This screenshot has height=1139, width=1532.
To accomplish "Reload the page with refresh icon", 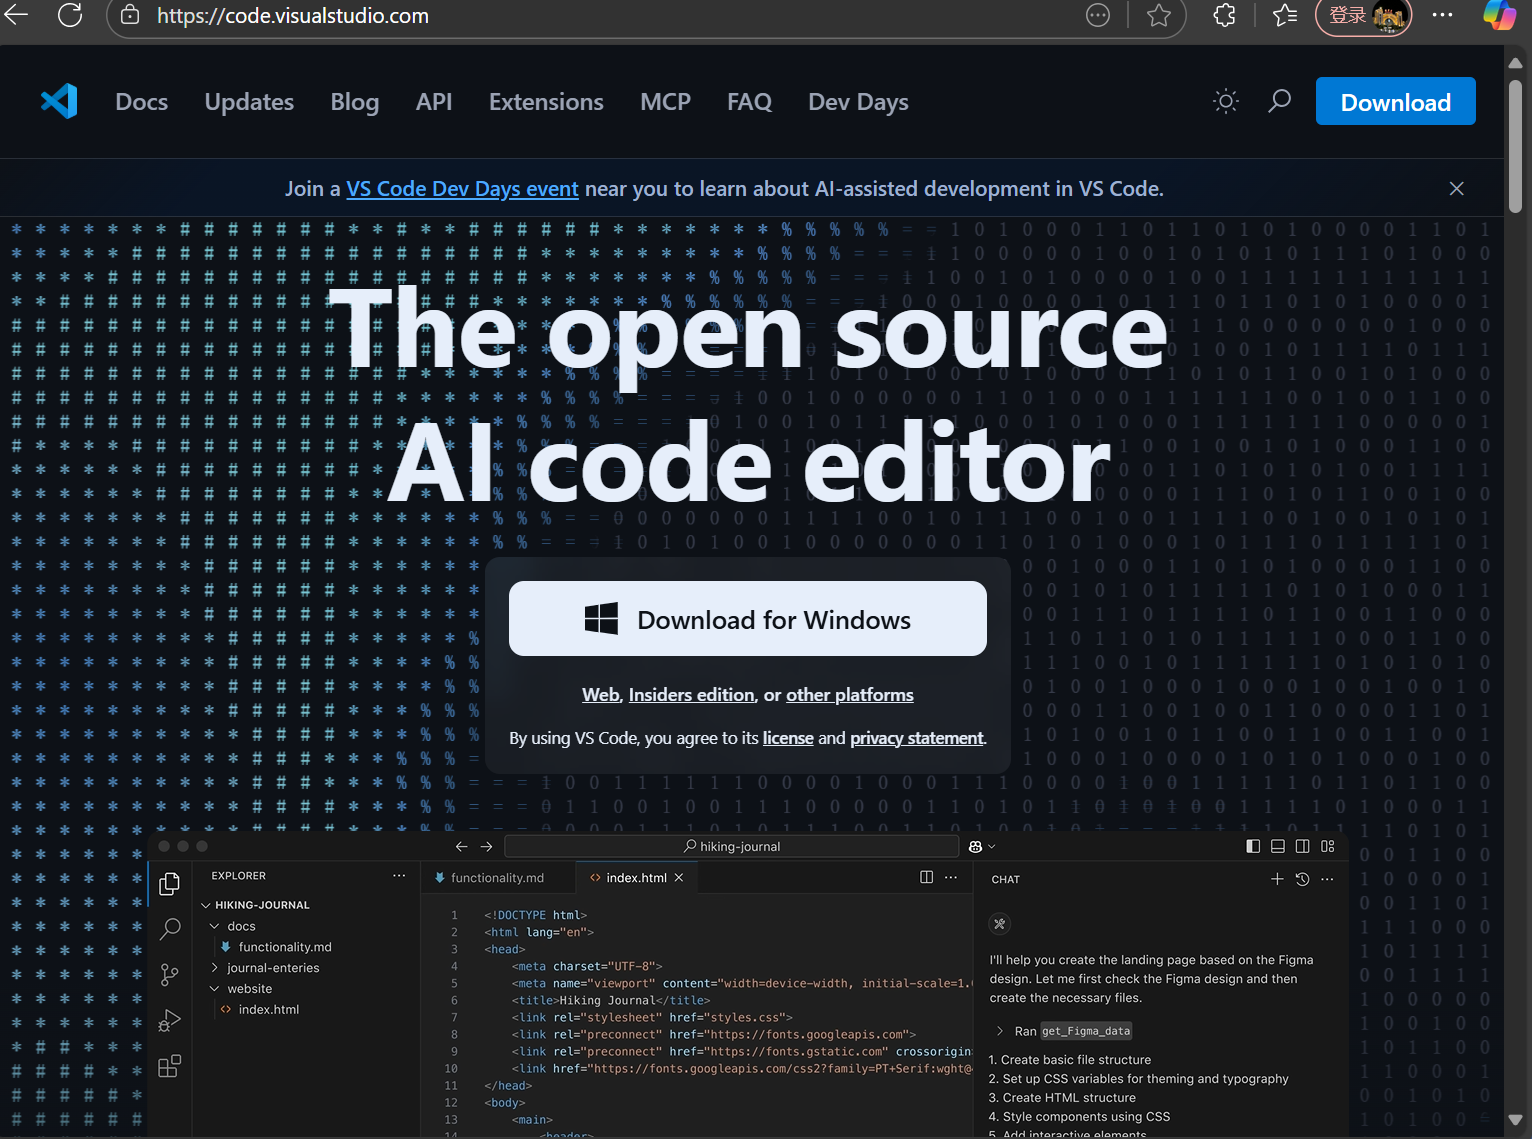I will pyautogui.click(x=70, y=15).
